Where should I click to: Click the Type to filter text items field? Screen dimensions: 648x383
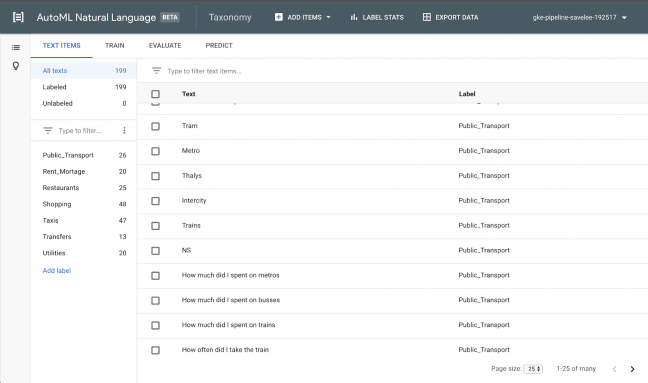[204, 71]
